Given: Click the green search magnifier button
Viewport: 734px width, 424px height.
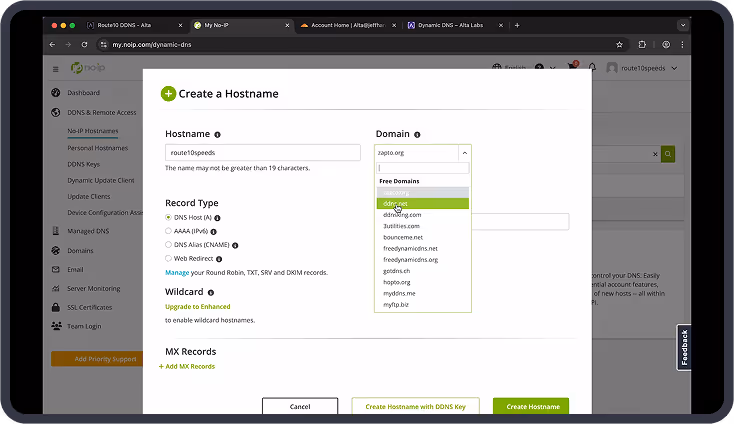Looking at the screenshot, I should click(668, 154).
